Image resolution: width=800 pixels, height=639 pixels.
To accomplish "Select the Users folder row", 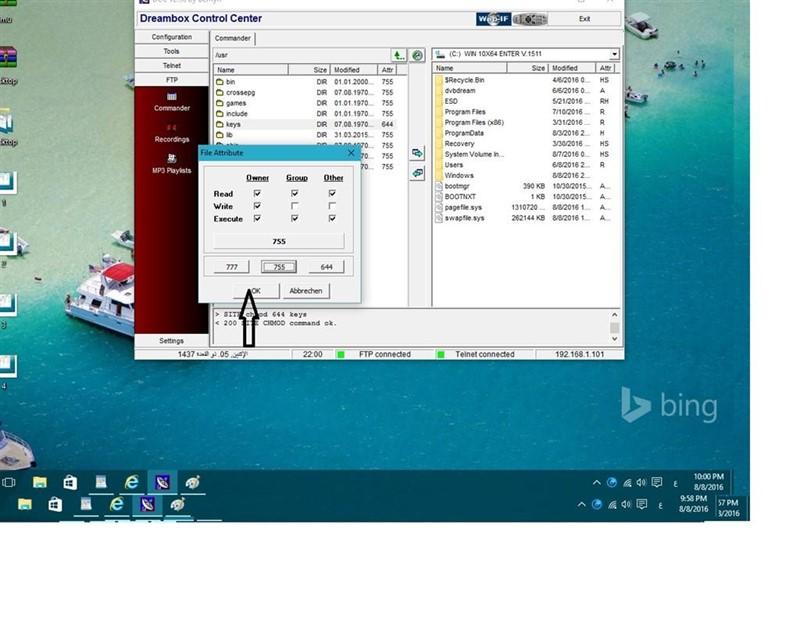I will pyautogui.click(x=526, y=165).
